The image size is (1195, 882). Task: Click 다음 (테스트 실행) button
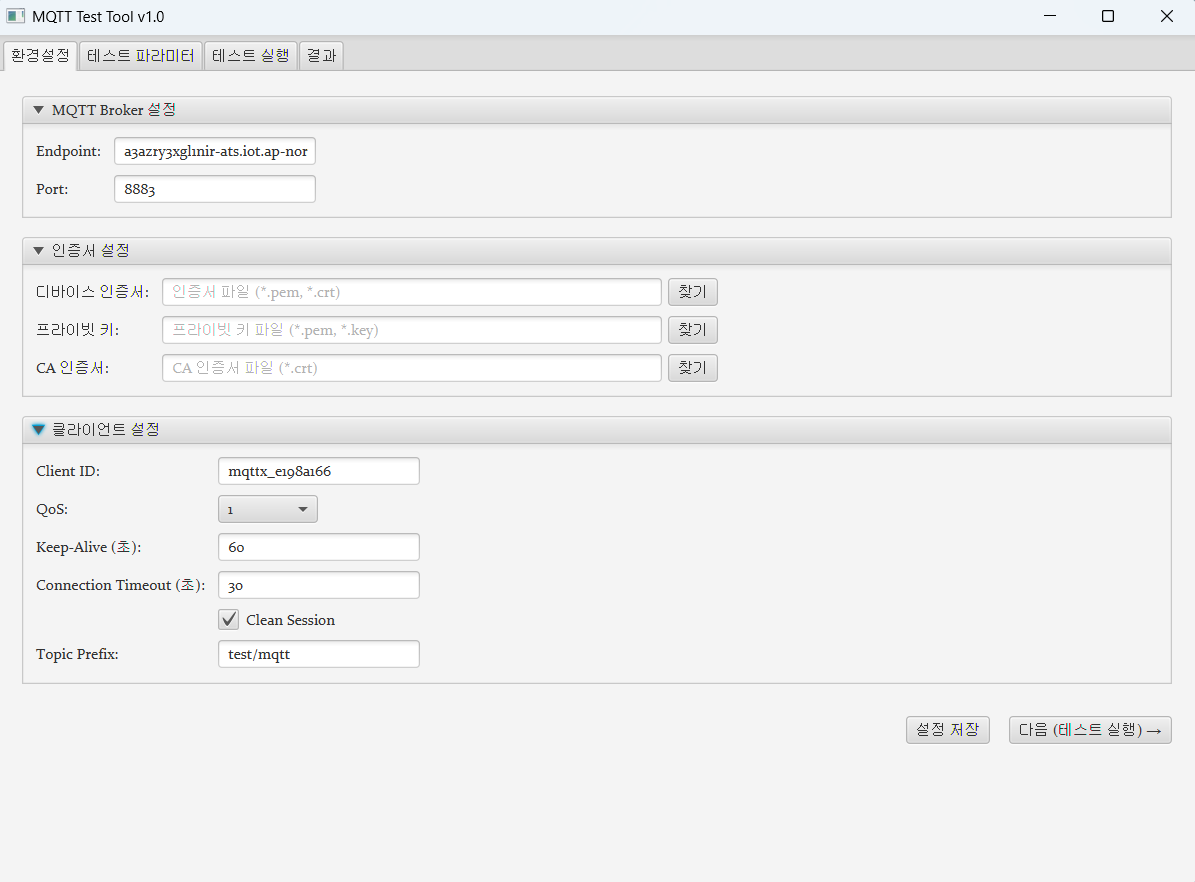[x=1089, y=730]
